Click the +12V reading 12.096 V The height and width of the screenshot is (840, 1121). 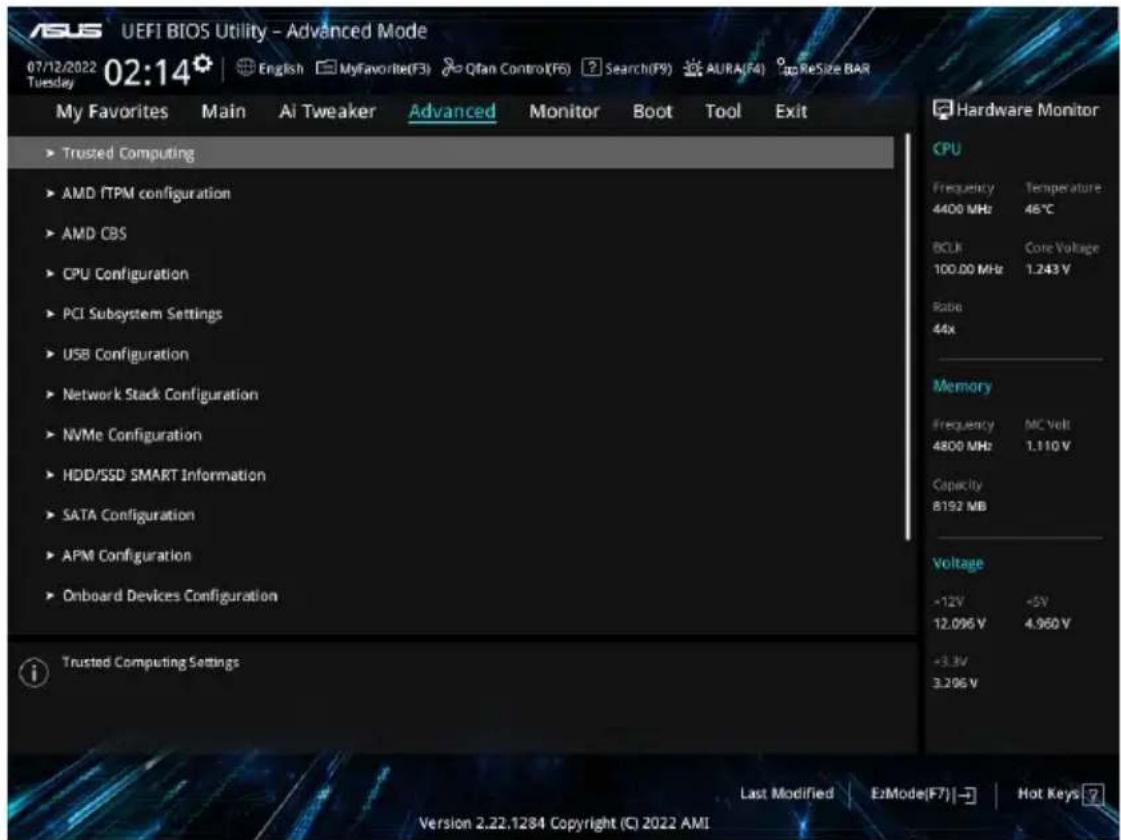click(959, 624)
